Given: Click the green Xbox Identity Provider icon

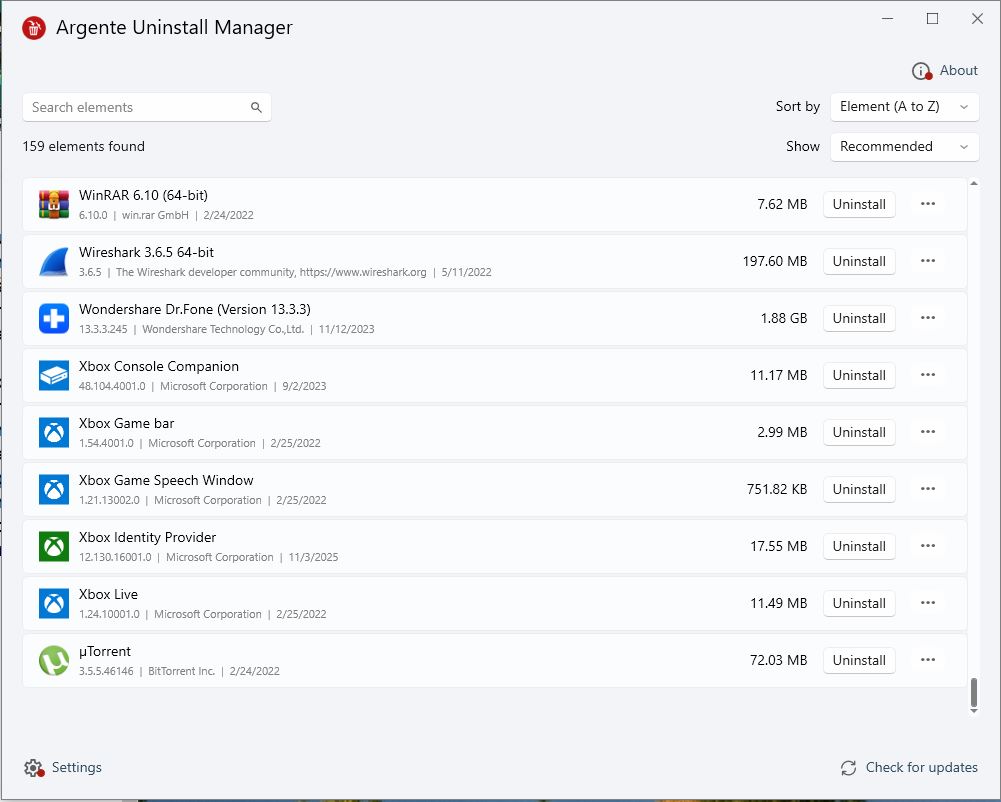Looking at the screenshot, I should tap(53, 546).
